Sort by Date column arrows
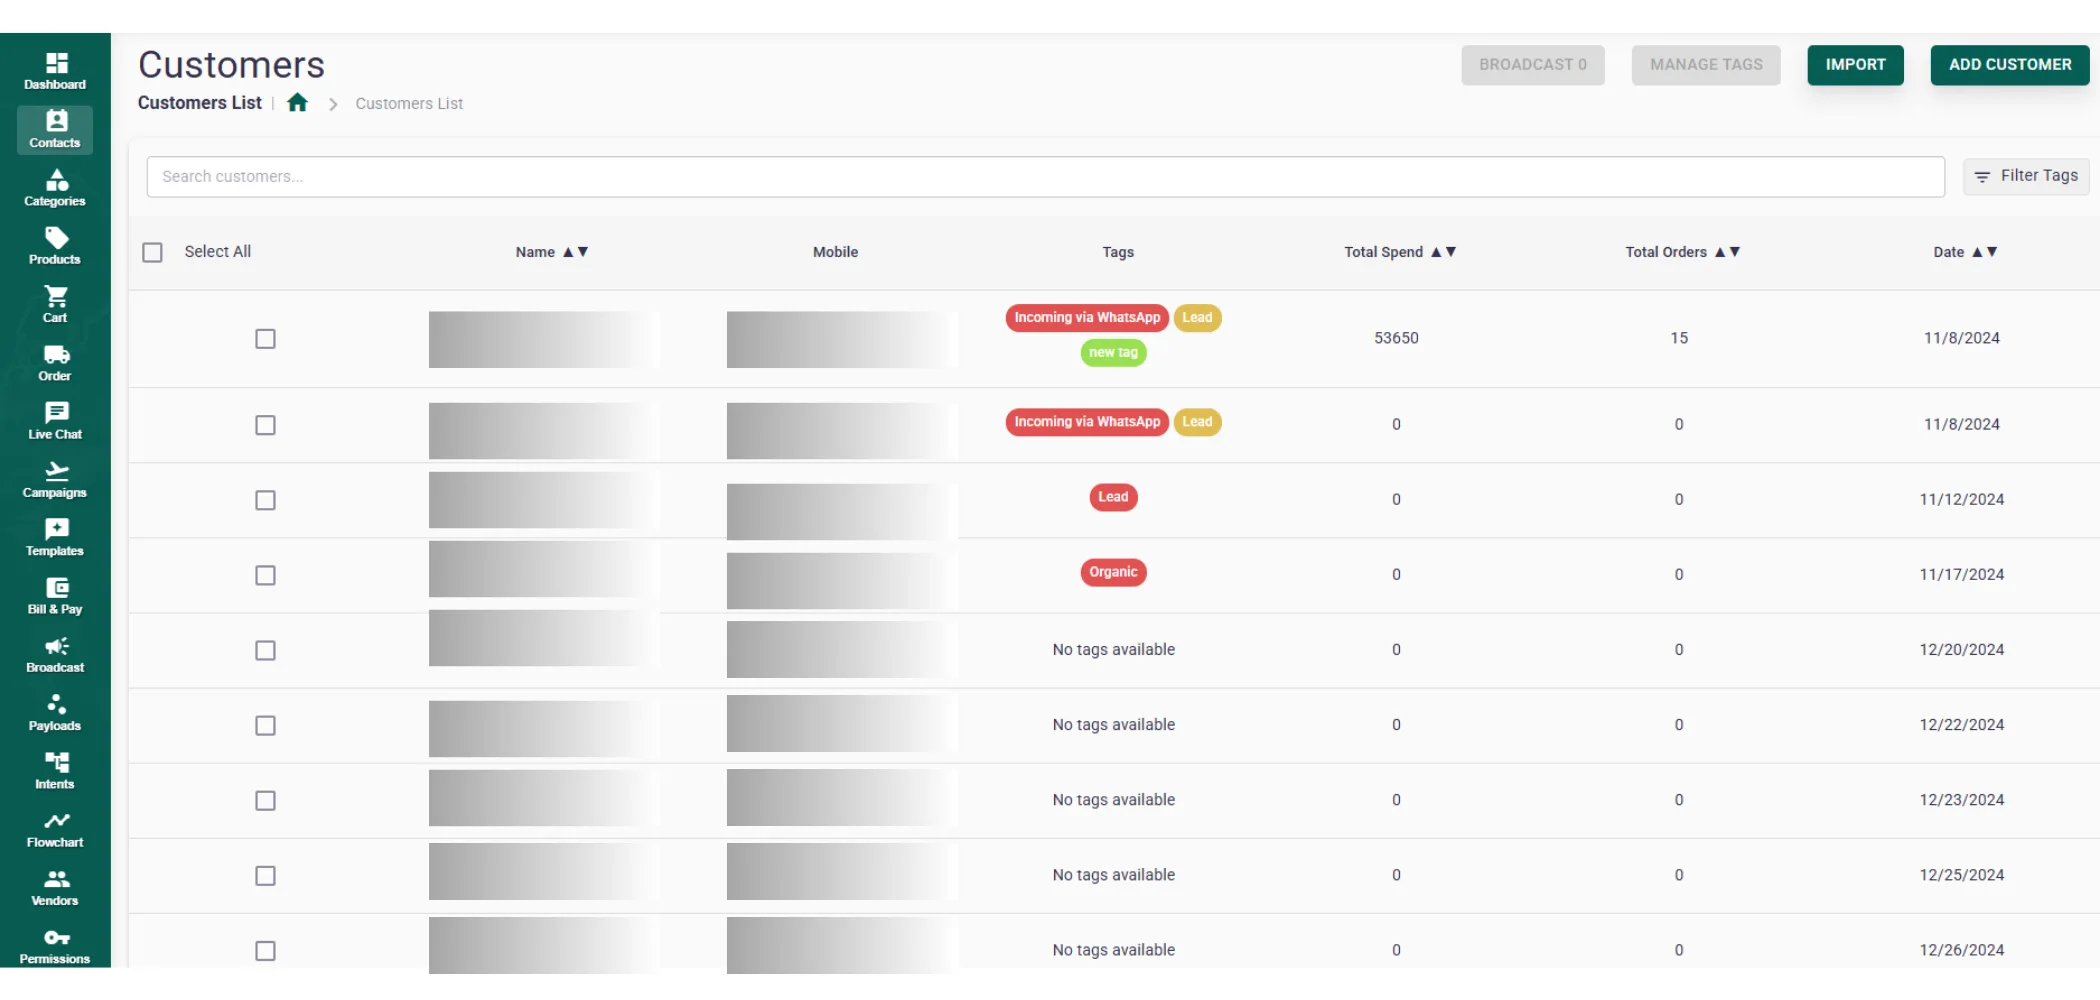2100x1000 pixels. pos(1984,252)
